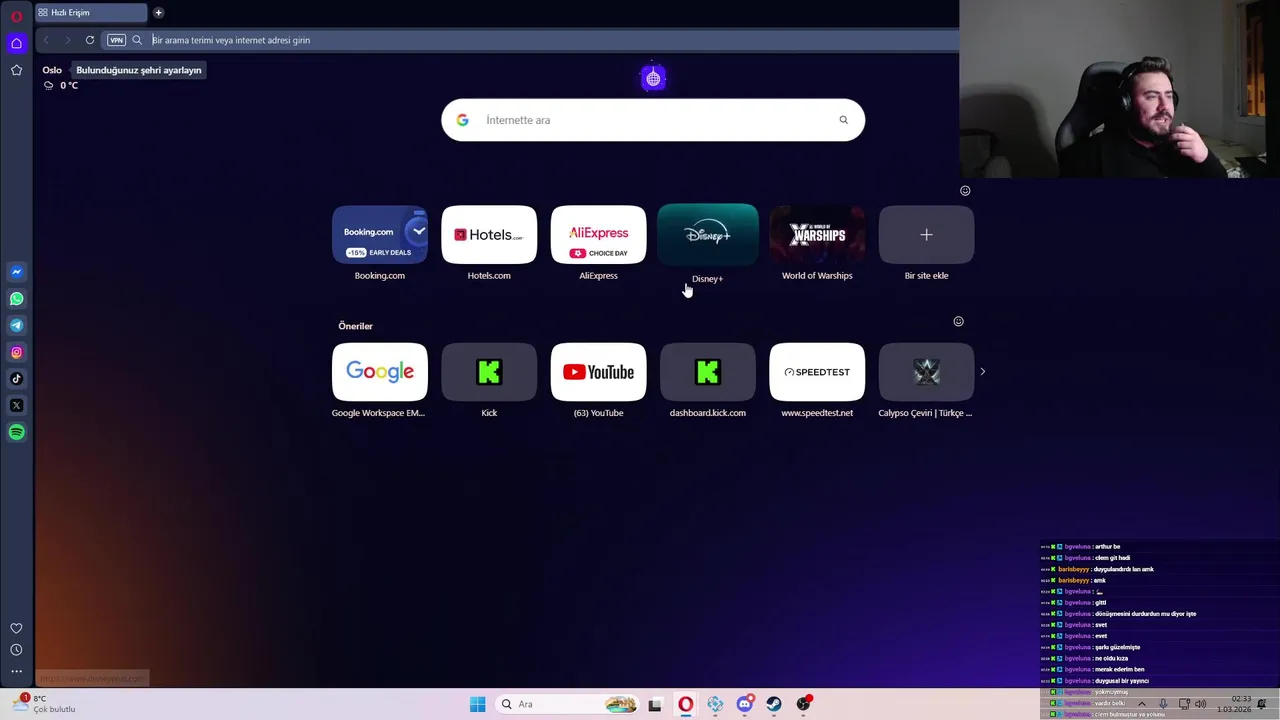Toggle the VPN badge in the address bar

pos(116,40)
